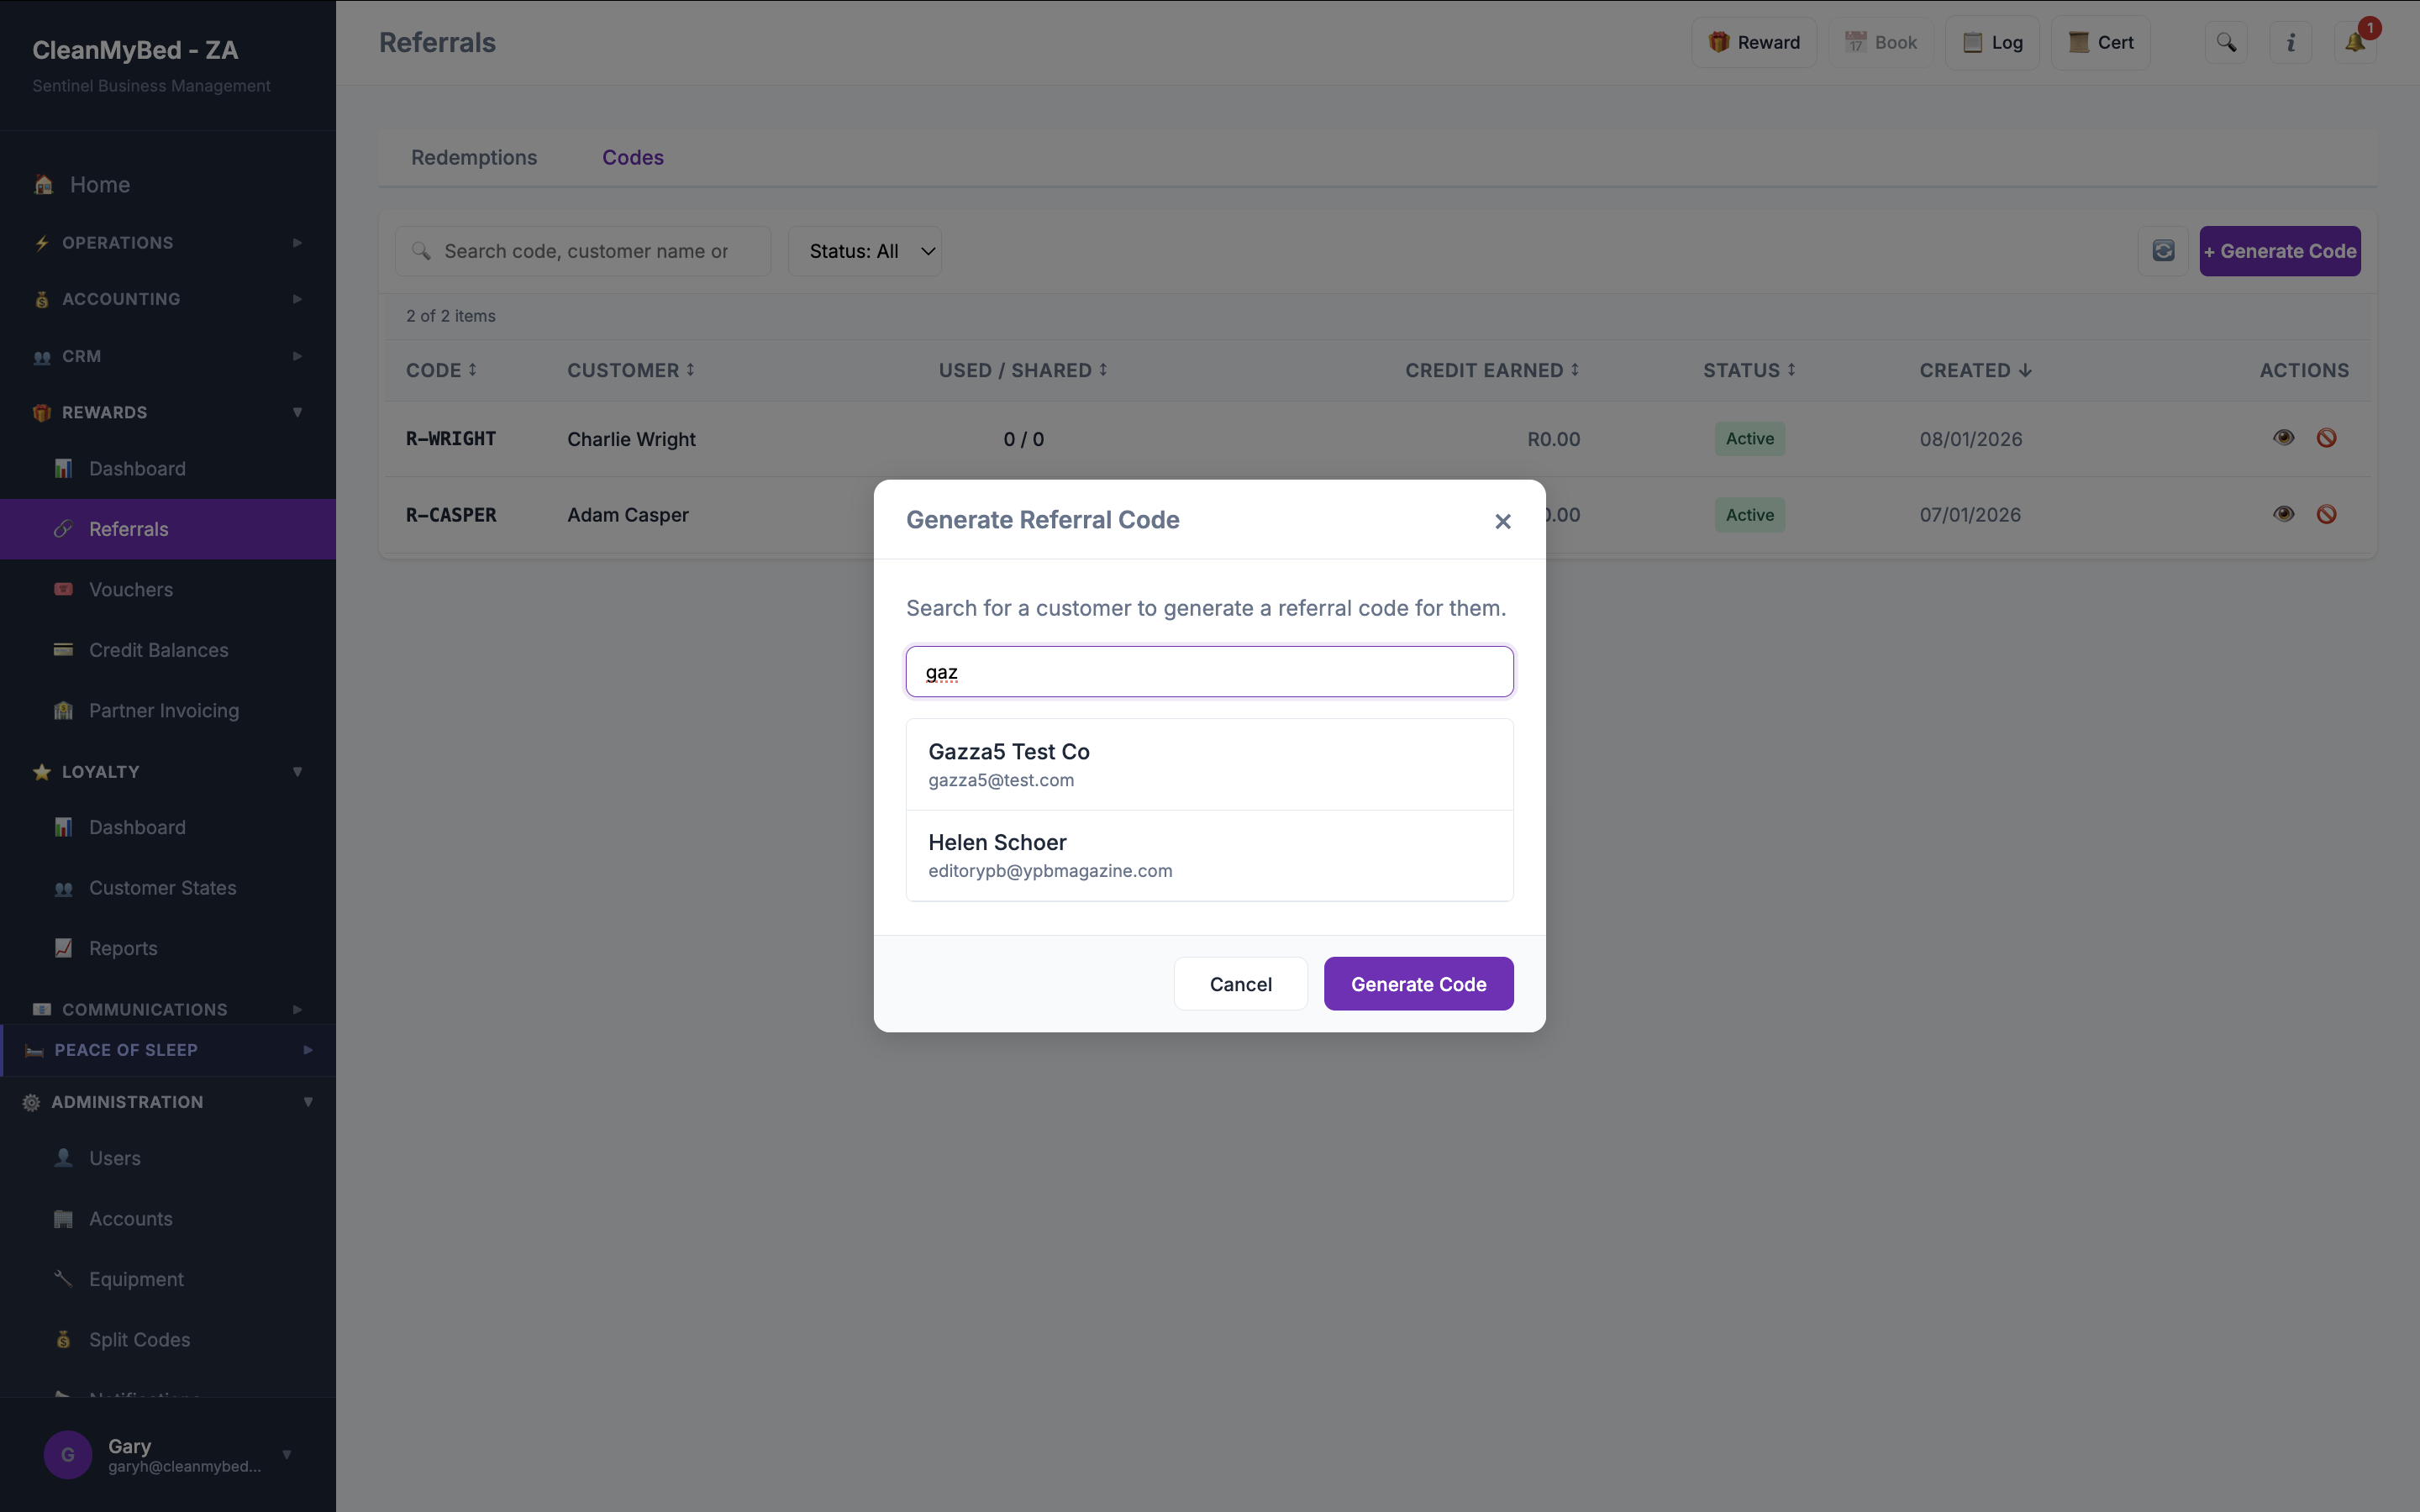2420x1512 pixels.
Task: Toggle visibility for R-WRIGHT referral code
Action: pyautogui.click(x=2284, y=438)
